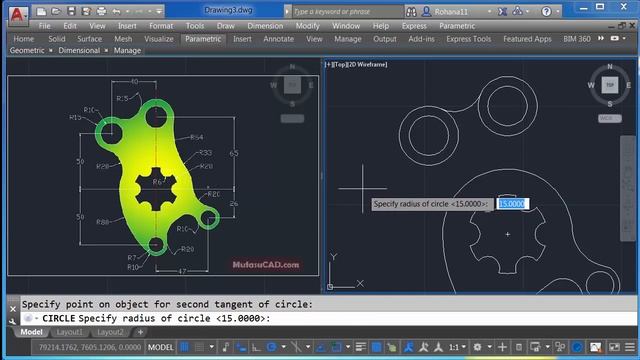
Task: Click the command line customize wrench icon
Action: (13, 321)
